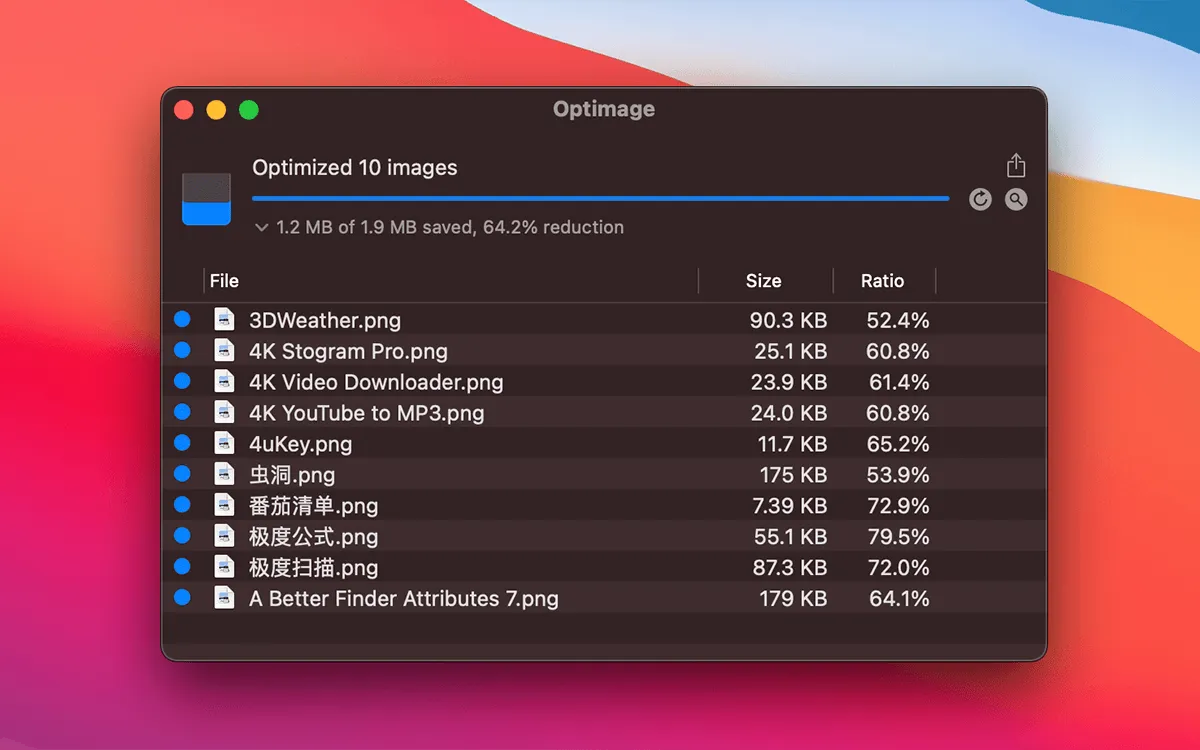Screen dimensions: 1200x750
Task: Click the share icon in top right
Action: click(x=1016, y=166)
